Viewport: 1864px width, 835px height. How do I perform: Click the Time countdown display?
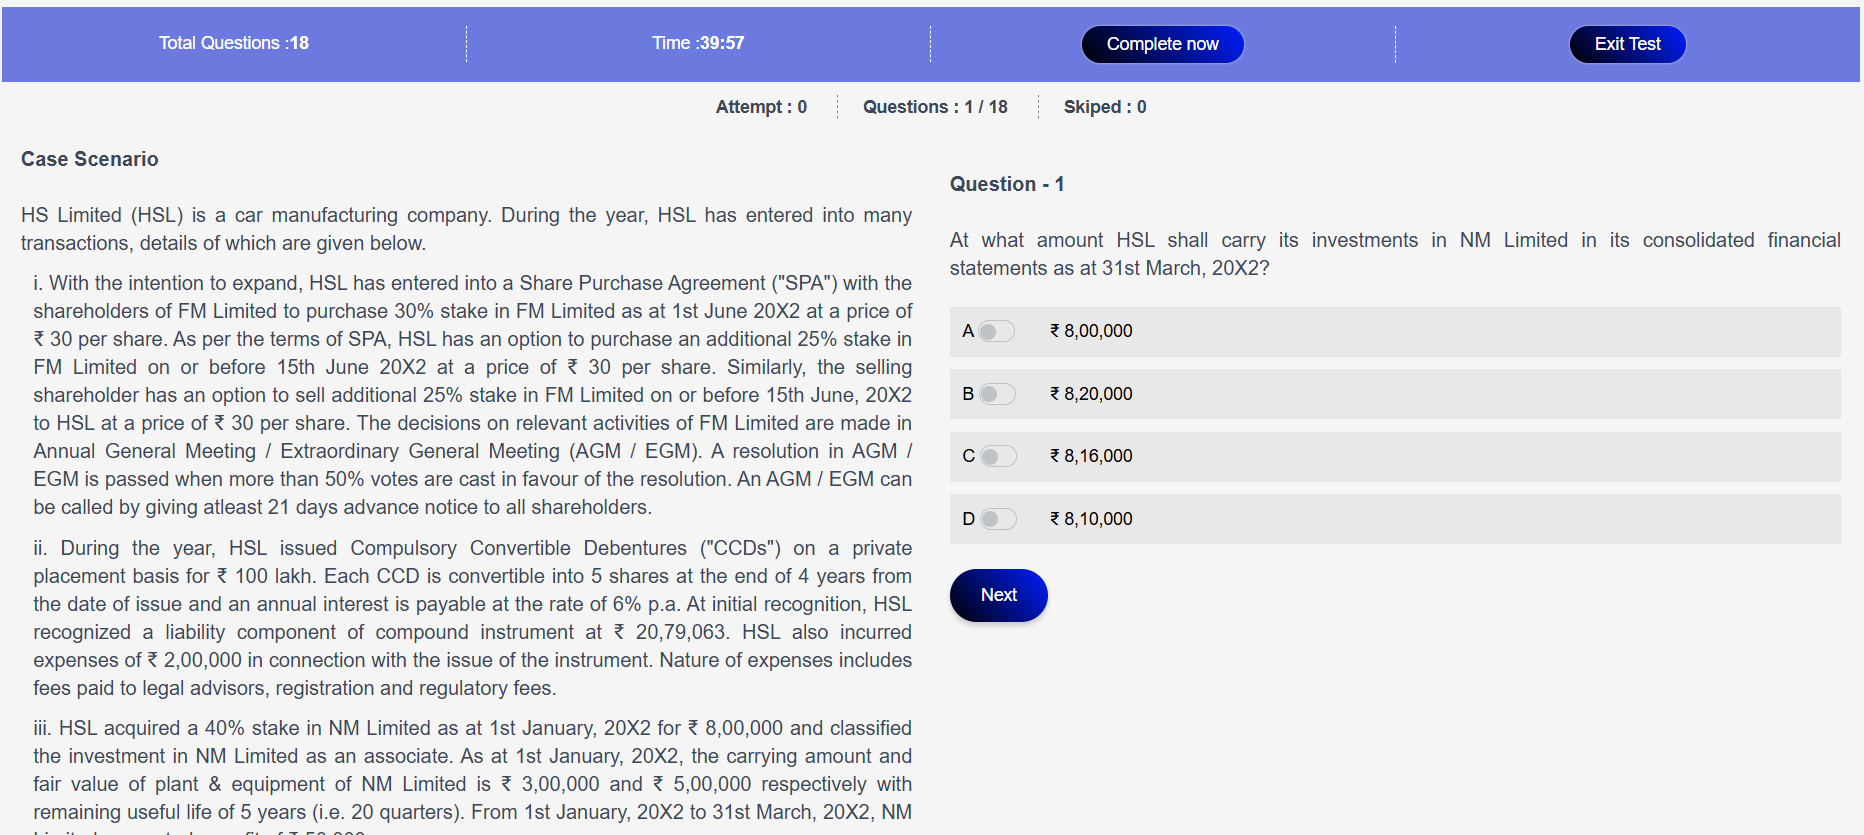(x=698, y=43)
